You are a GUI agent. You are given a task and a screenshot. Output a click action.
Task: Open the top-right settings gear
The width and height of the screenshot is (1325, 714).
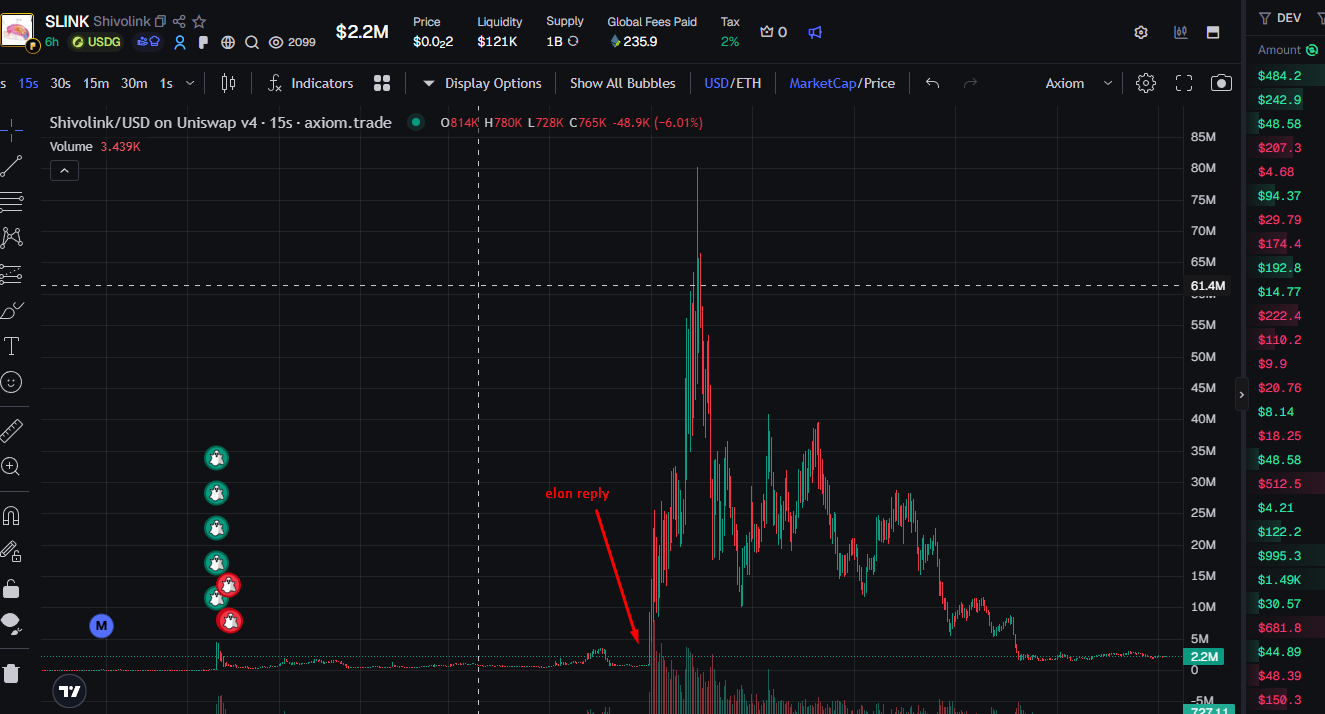click(x=1141, y=32)
